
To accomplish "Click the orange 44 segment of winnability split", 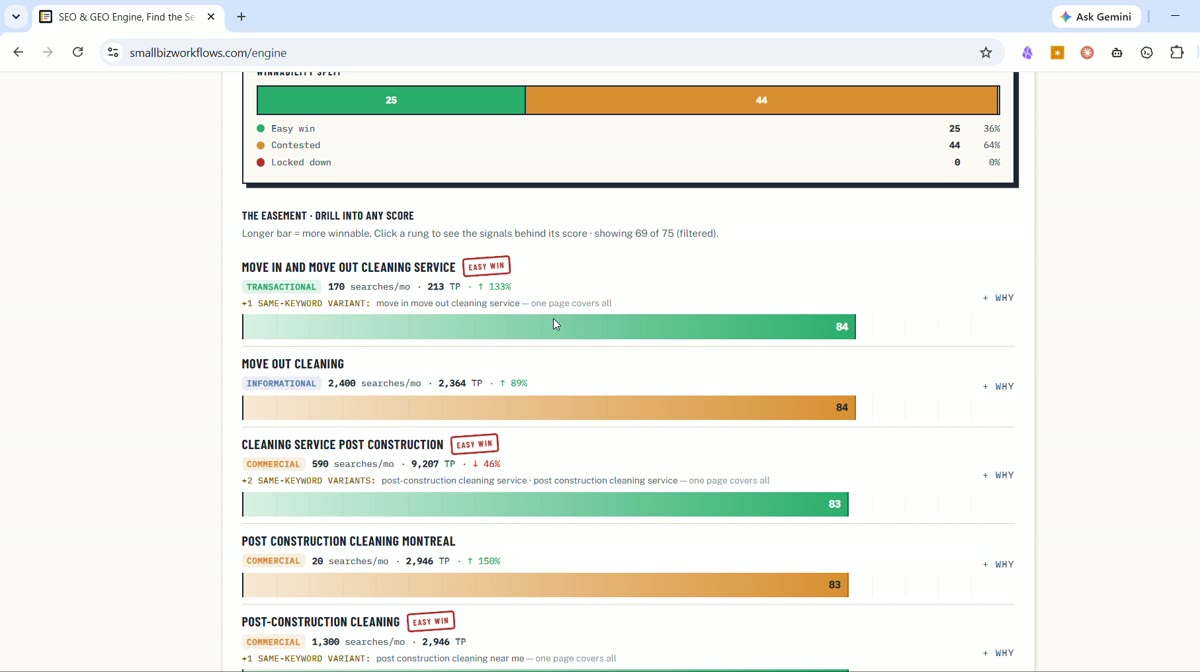I will (761, 100).
